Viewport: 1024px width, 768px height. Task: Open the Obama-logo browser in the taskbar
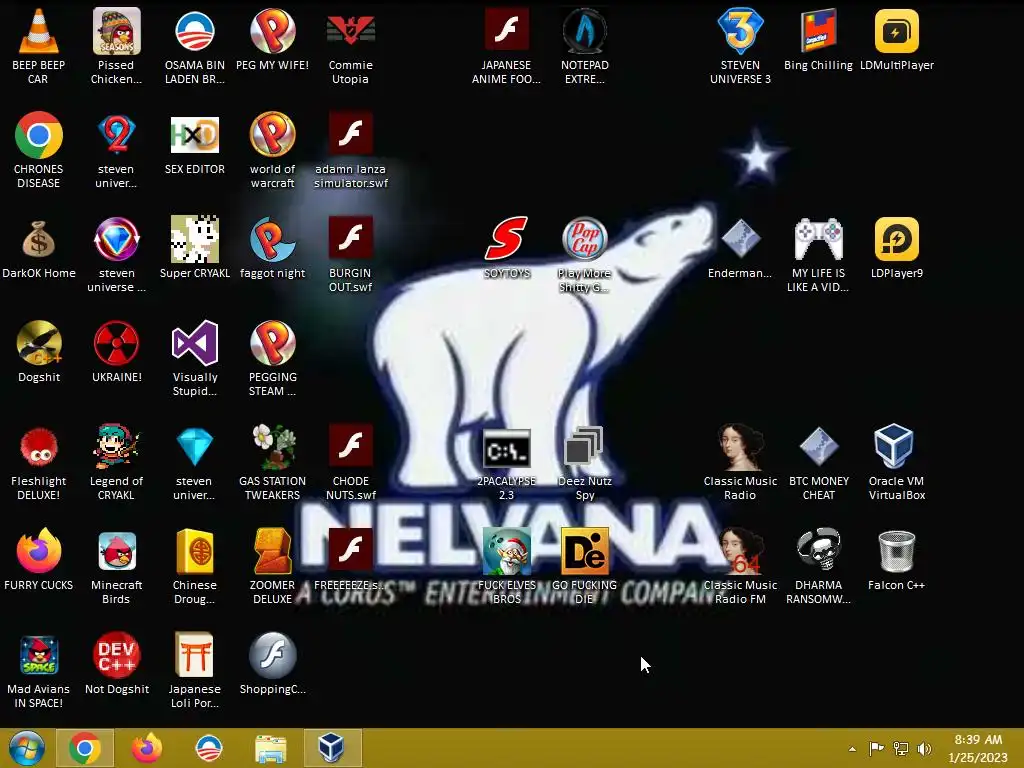click(x=209, y=748)
